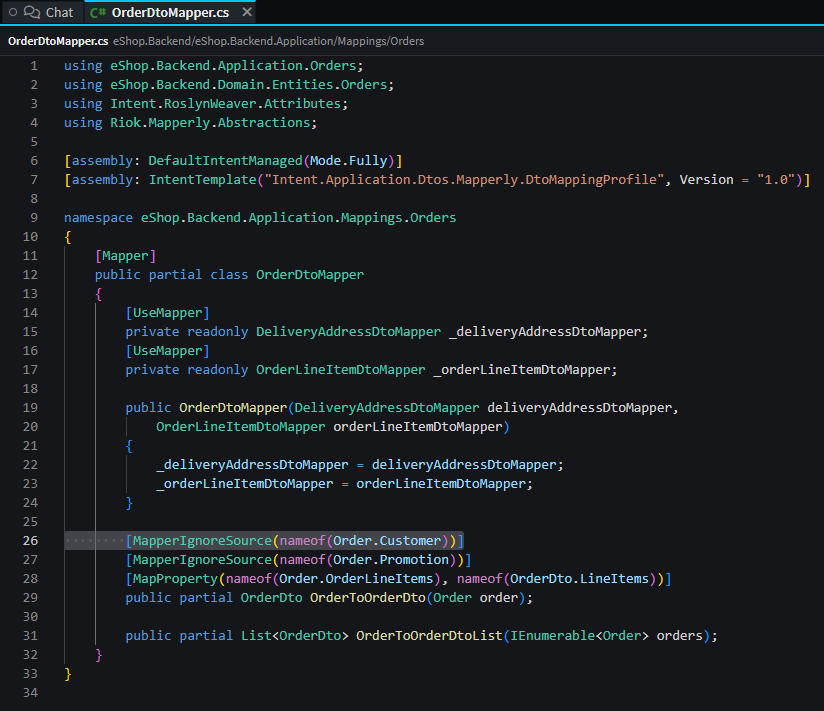Click the C# file icon in tab

click(98, 13)
